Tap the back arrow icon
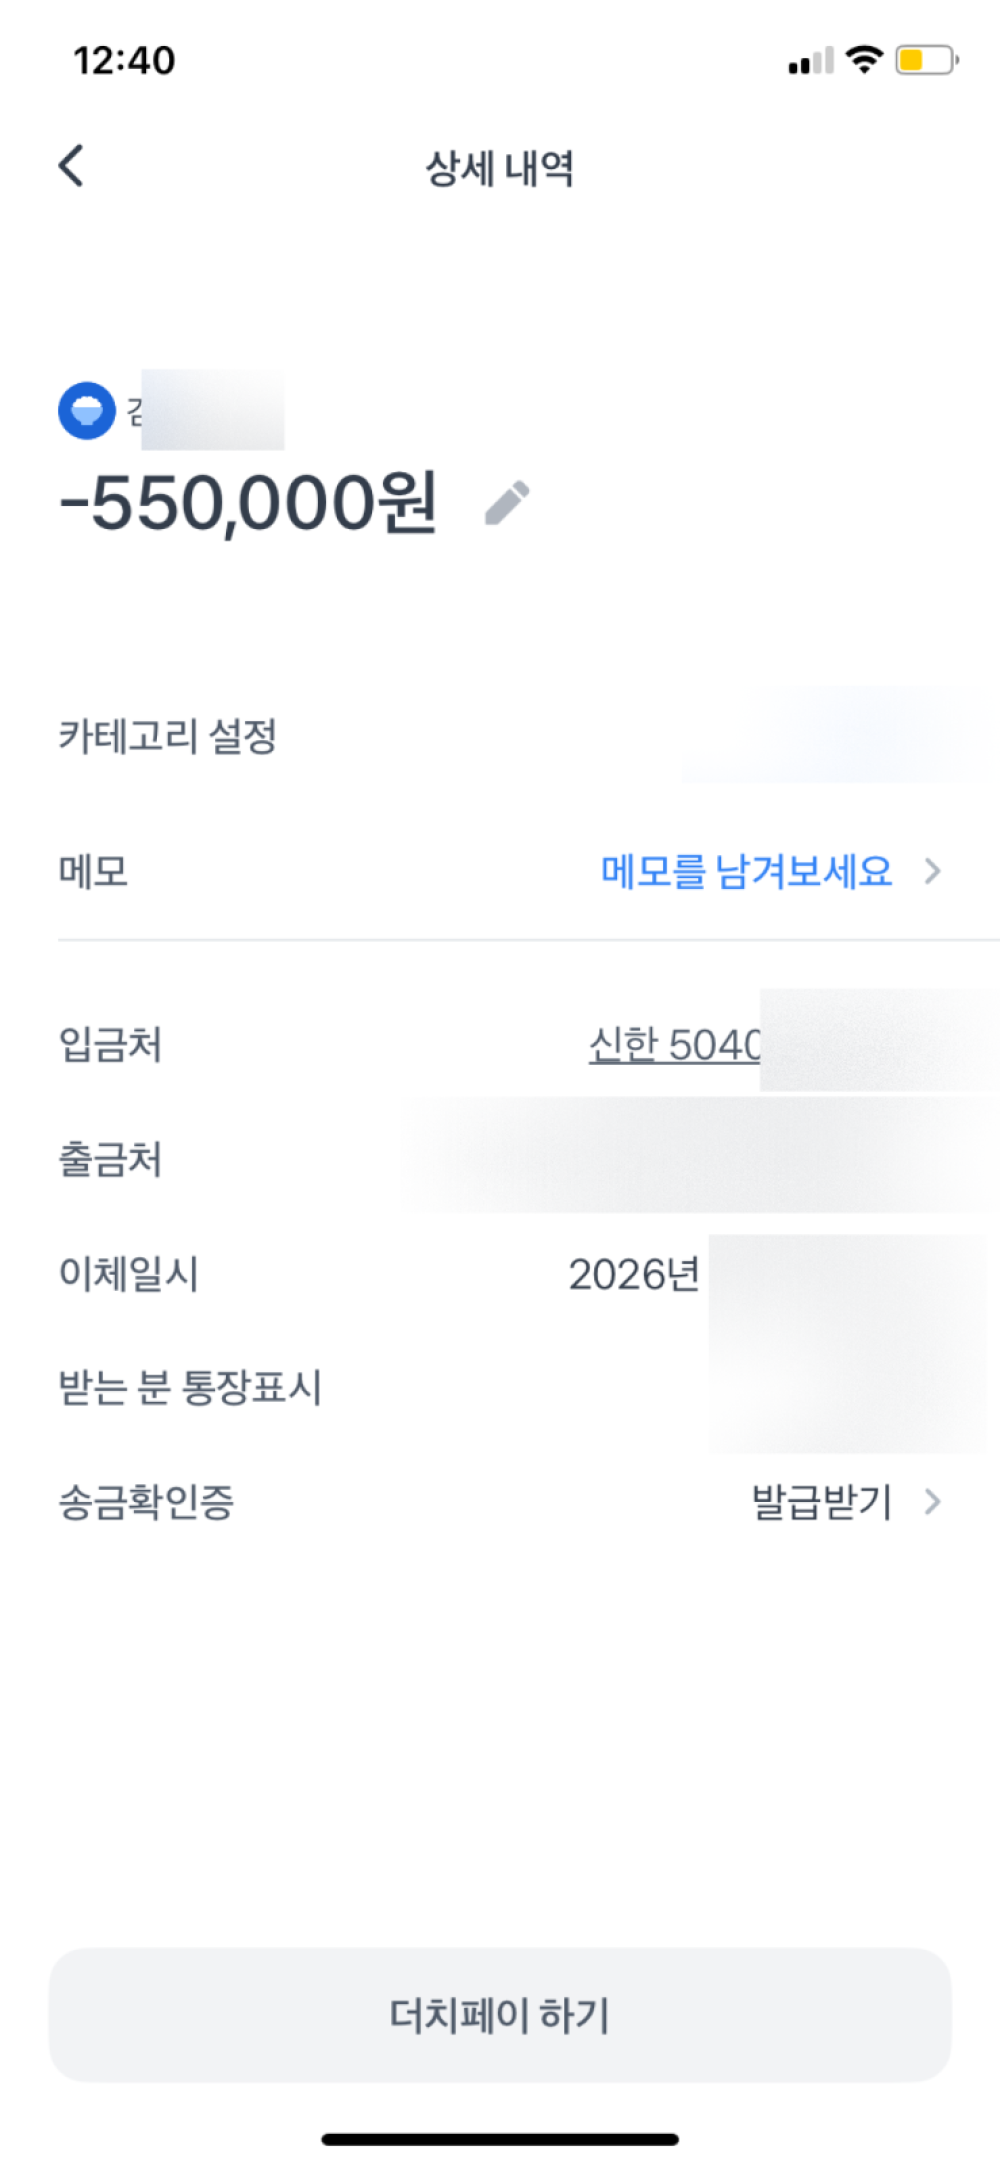1000x2165 pixels. coord(71,166)
